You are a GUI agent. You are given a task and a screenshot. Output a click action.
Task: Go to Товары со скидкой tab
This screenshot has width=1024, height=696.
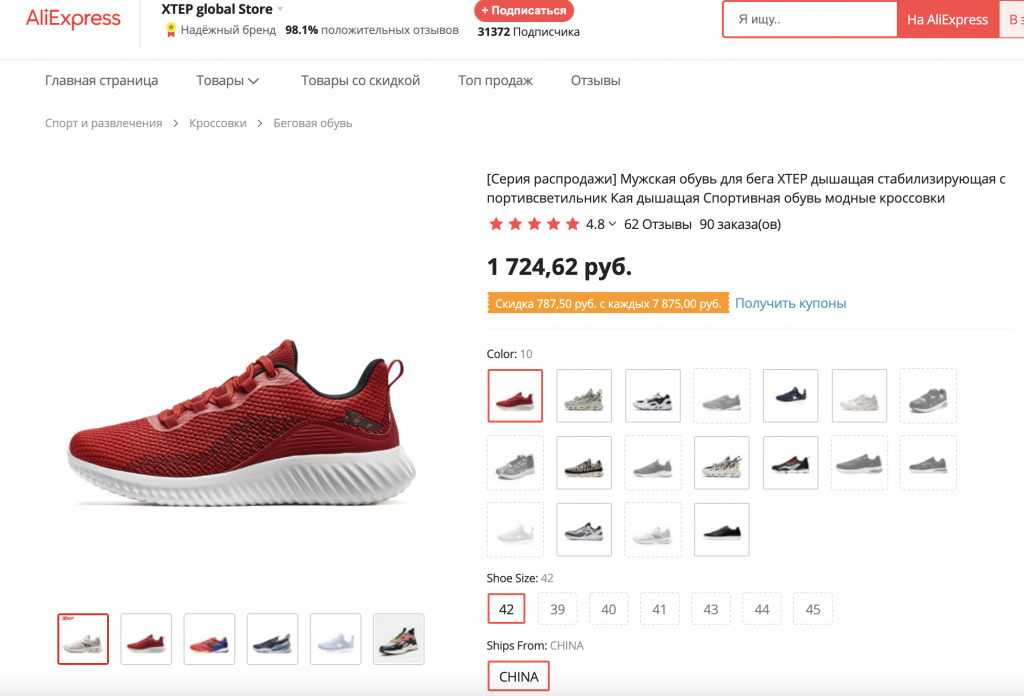tap(360, 80)
